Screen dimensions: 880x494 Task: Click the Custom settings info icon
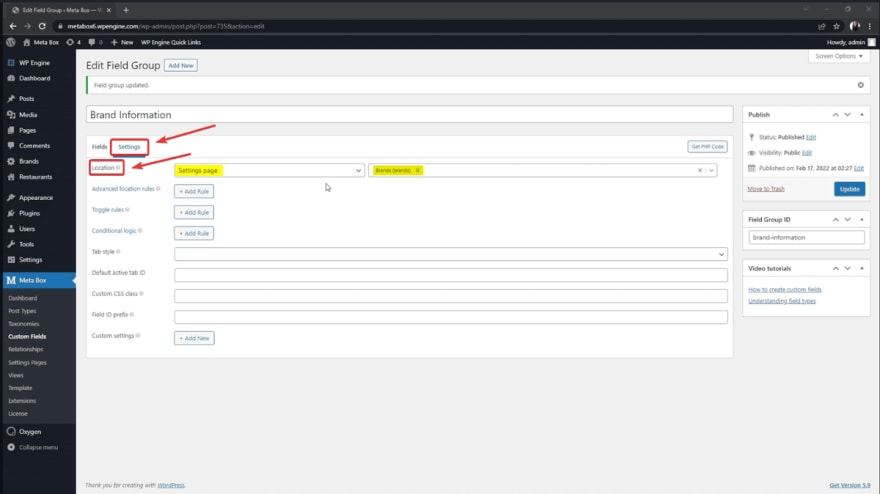[138, 335]
